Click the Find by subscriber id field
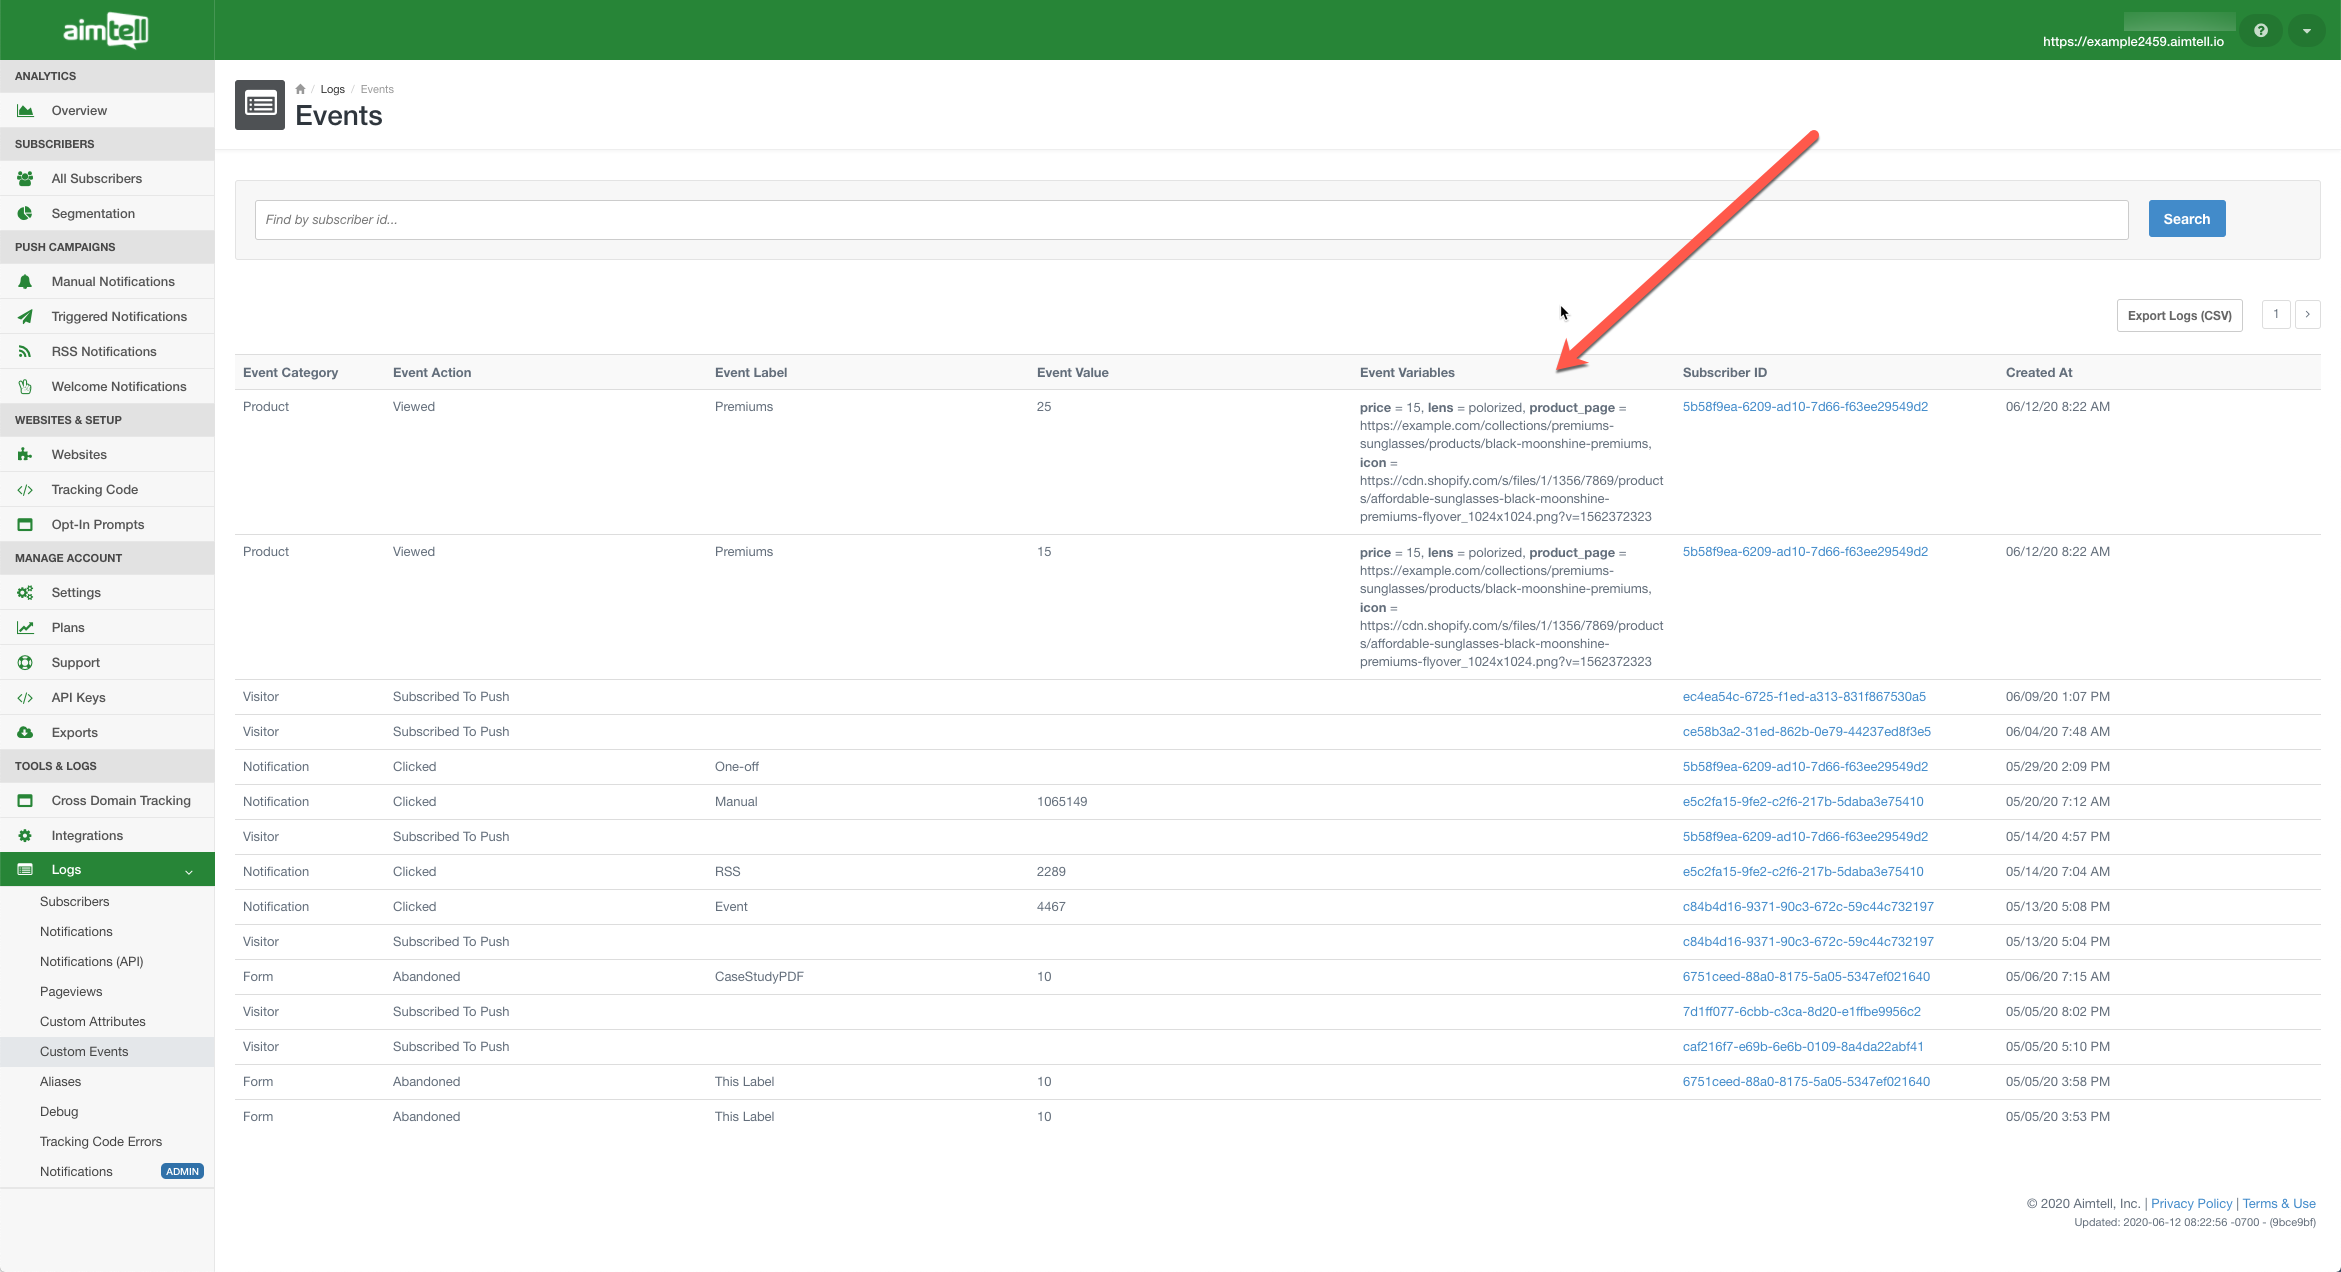2341x1272 pixels. coord(1190,220)
